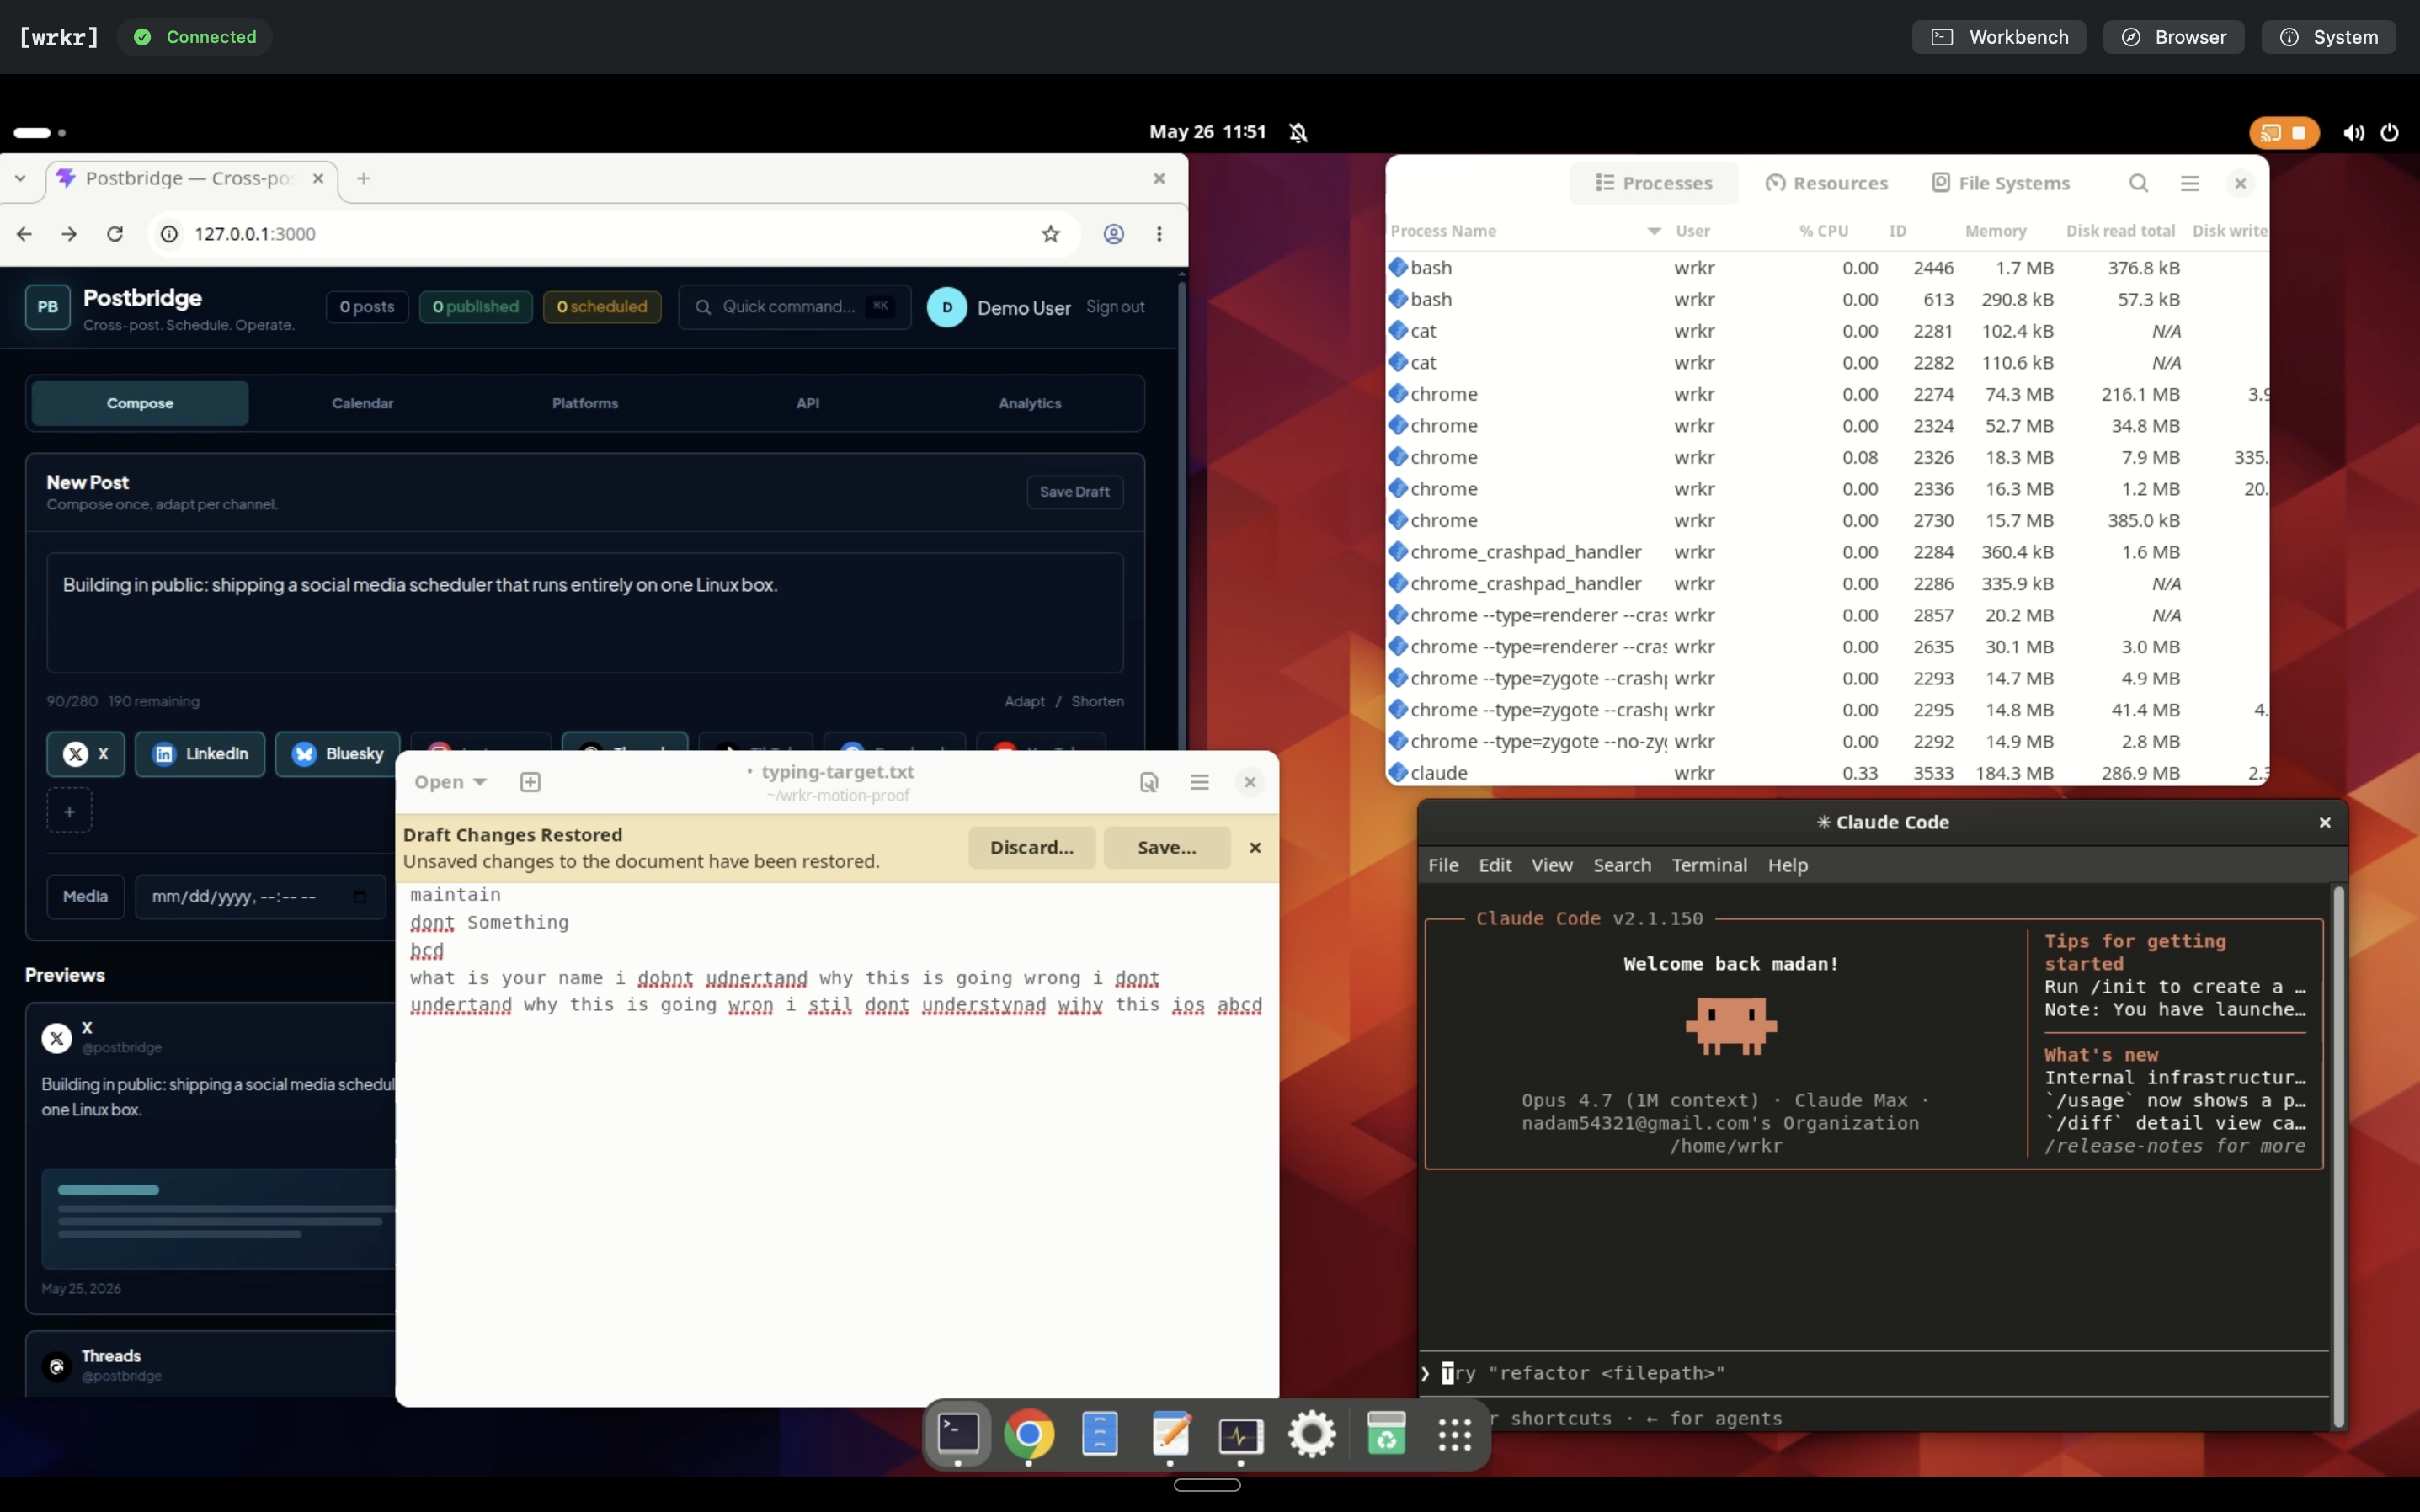Click the Shorten link under the post
The image size is (2420, 1512).
pos(1097,701)
